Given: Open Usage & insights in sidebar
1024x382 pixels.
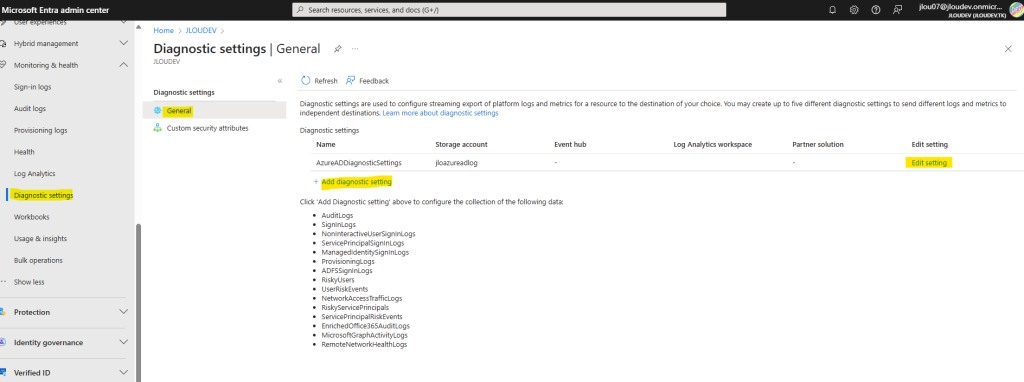Looking at the screenshot, I should tap(40, 238).
